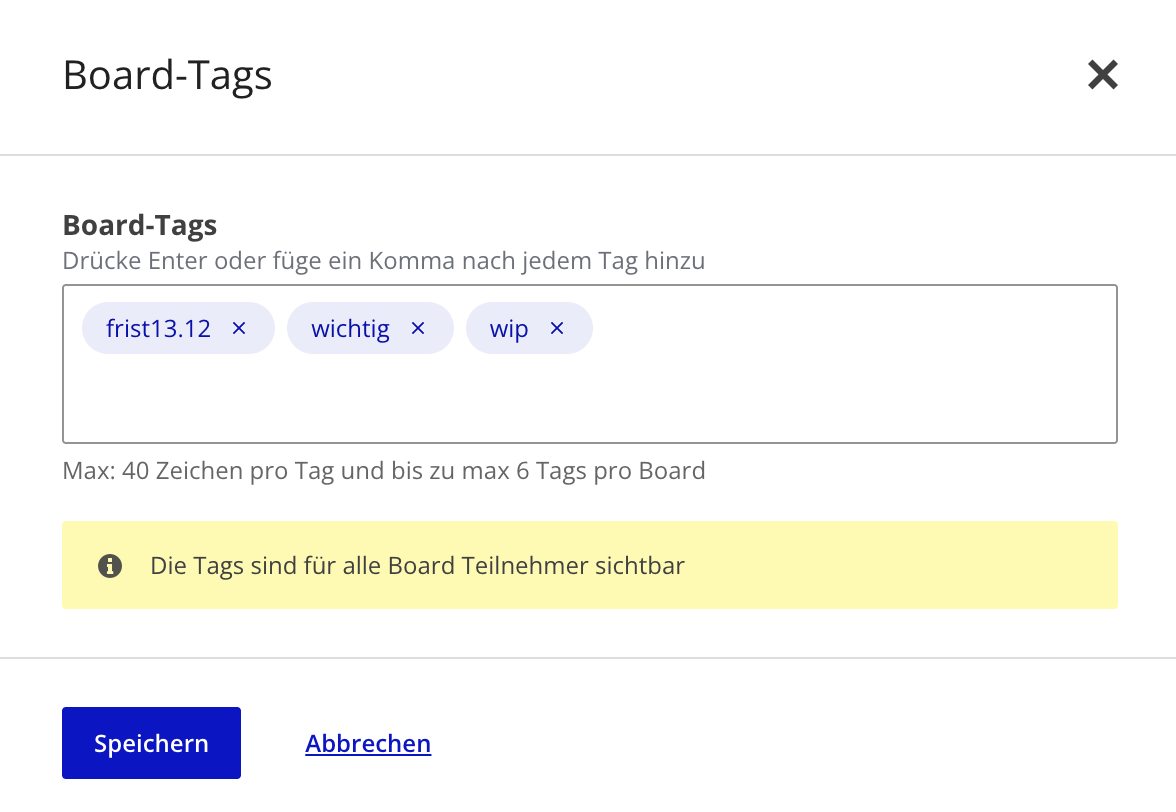Click the border of the tag entry box
Screen dimensions: 1176x812
tap(590, 286)
